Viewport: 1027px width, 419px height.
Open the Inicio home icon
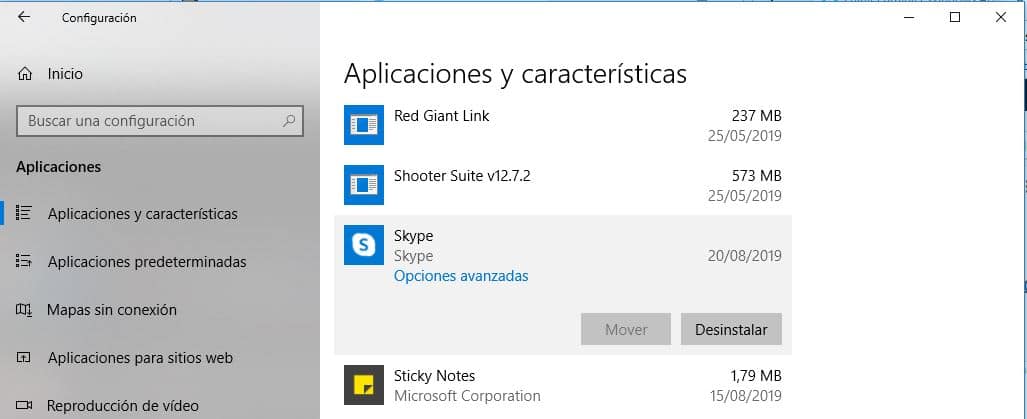click(x=25, y=74)
